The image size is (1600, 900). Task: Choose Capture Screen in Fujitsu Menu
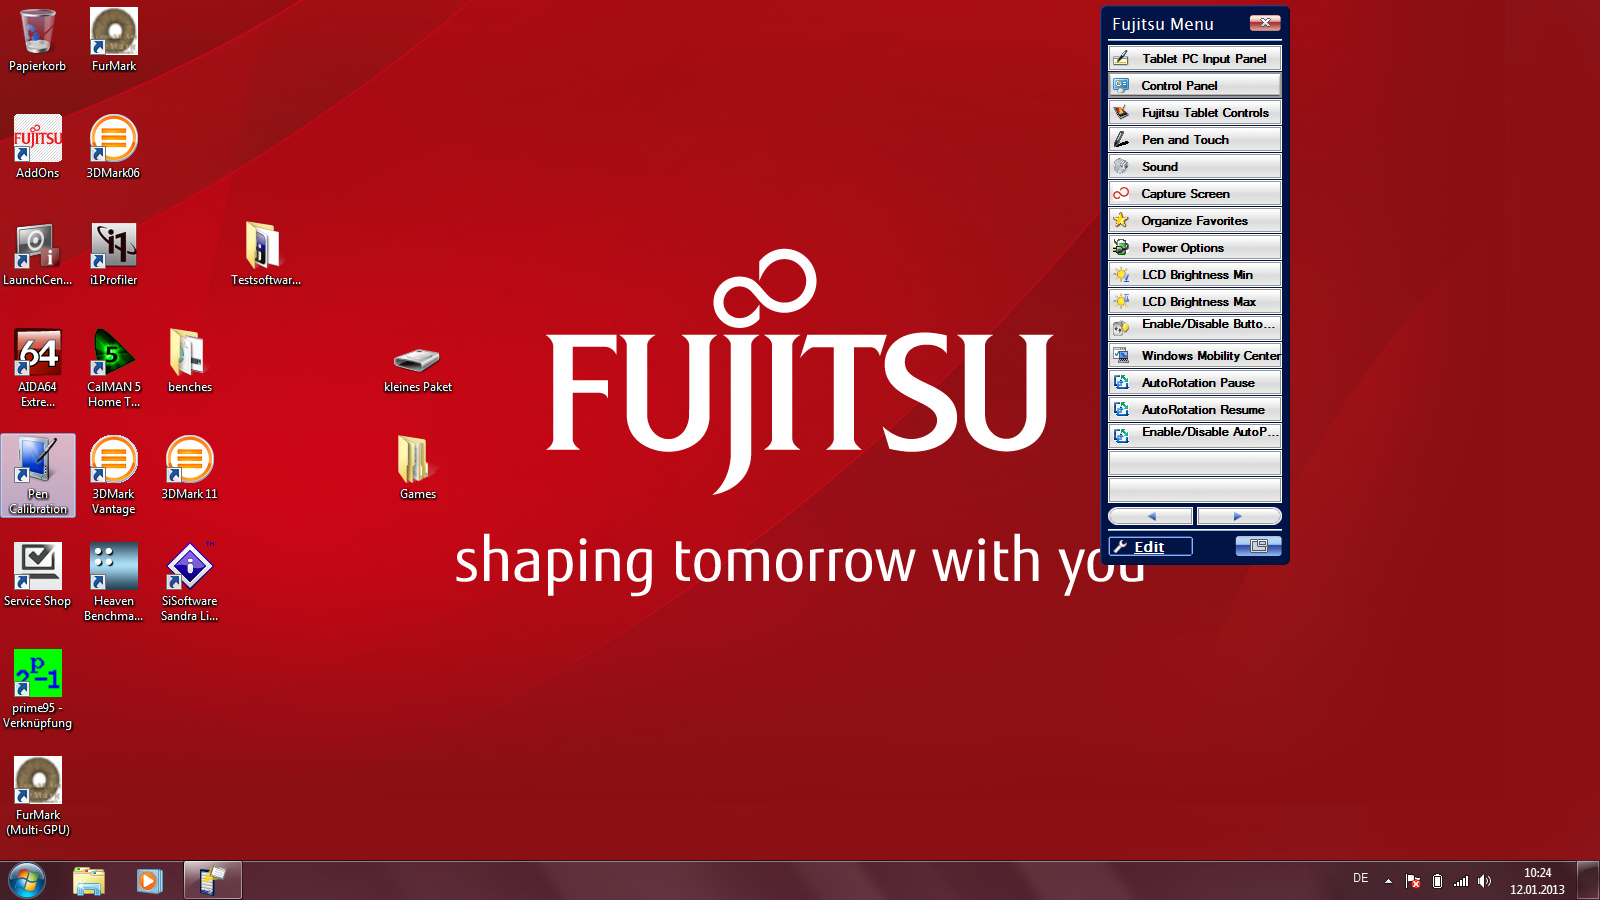click(x=1195, y=193)
